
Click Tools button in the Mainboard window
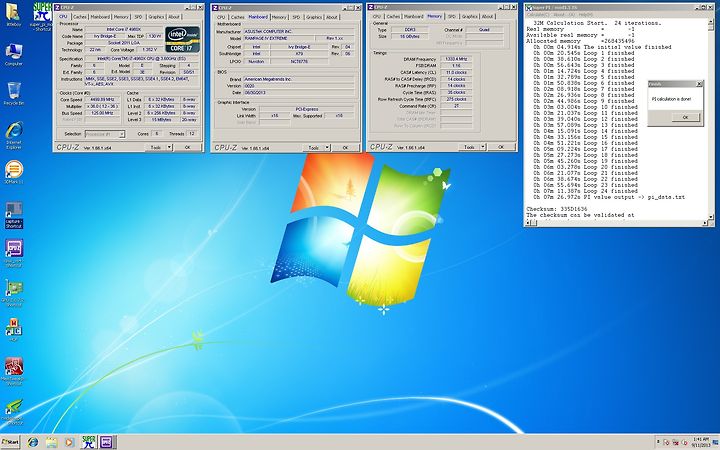tap(314, 148)
